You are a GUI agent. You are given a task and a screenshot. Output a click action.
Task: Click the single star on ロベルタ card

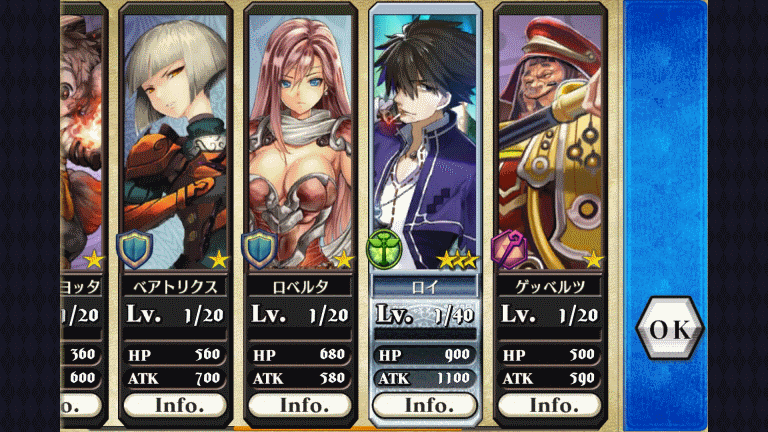click(x=343, y=260)
